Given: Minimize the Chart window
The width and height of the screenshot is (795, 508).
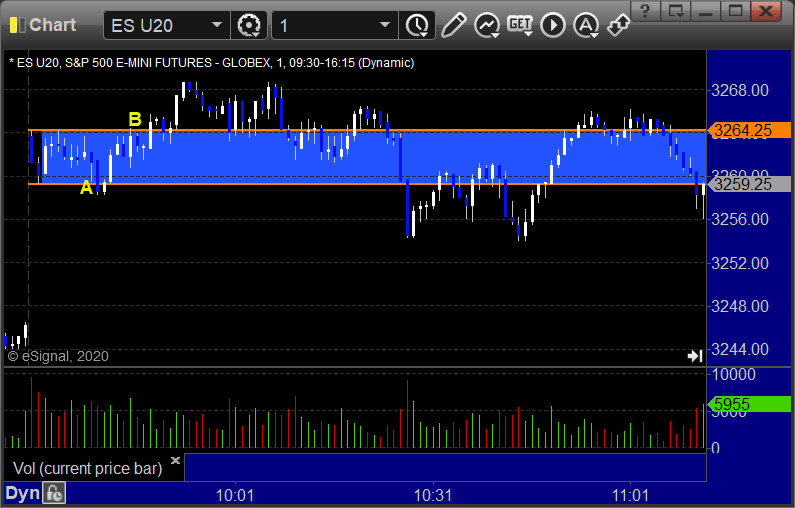Looking at the screenshot, I should 706,11.
